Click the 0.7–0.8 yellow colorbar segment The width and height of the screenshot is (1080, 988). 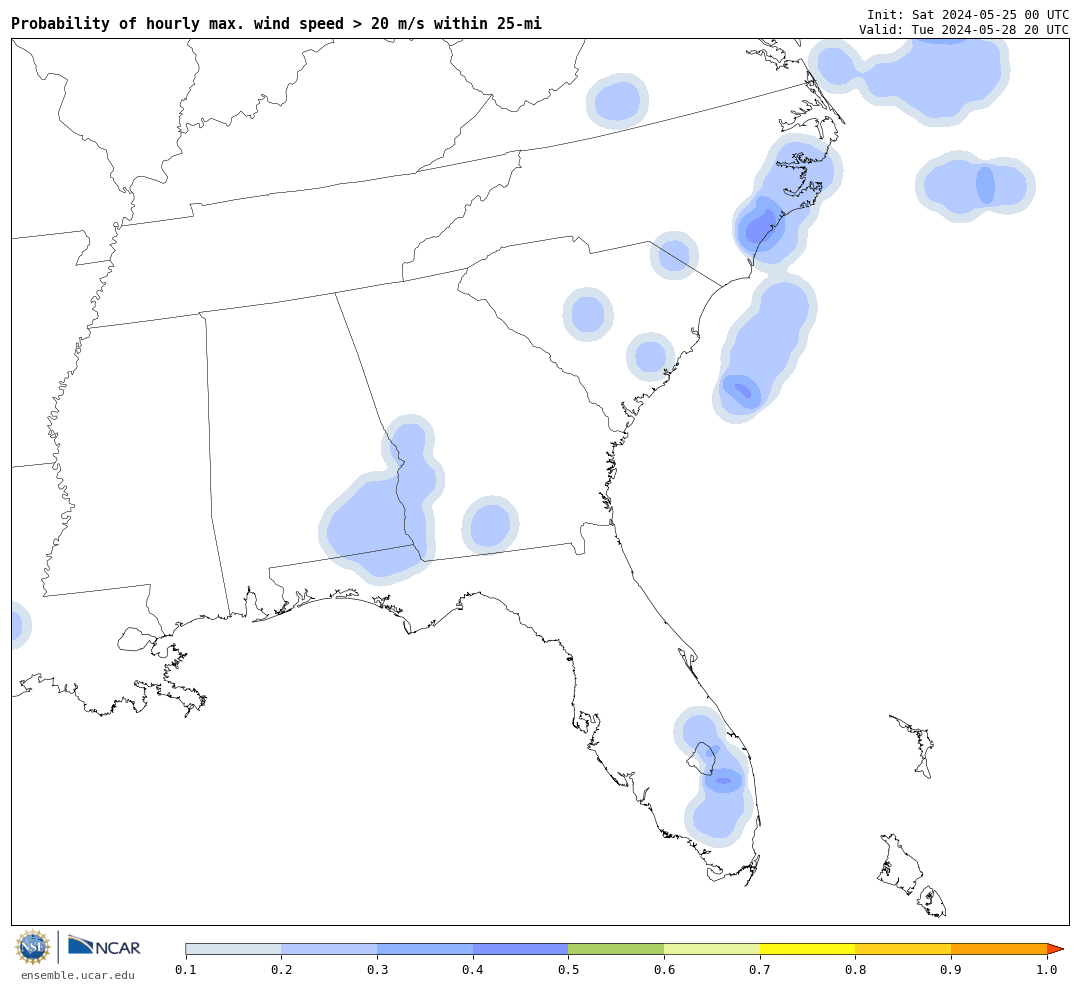(808, 949)
